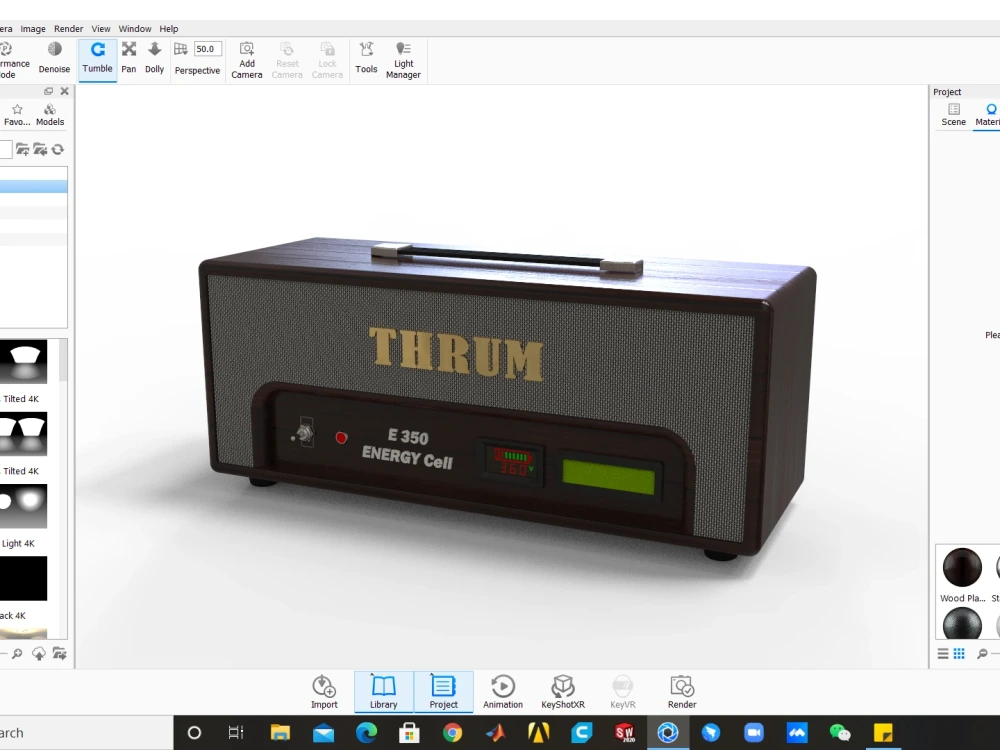Viewport: 1000px width, 750px height.
Task: Activate the Pan camera tool
Action: tap(129, 59)
